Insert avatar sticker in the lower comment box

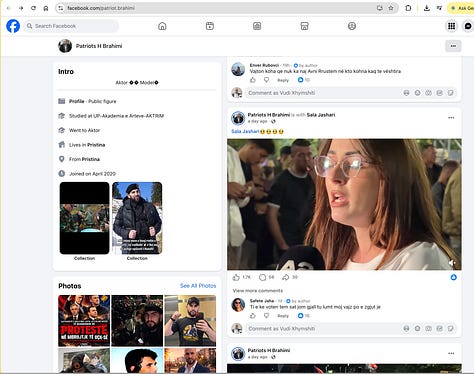pyautogui.click(x=406, y=329)
